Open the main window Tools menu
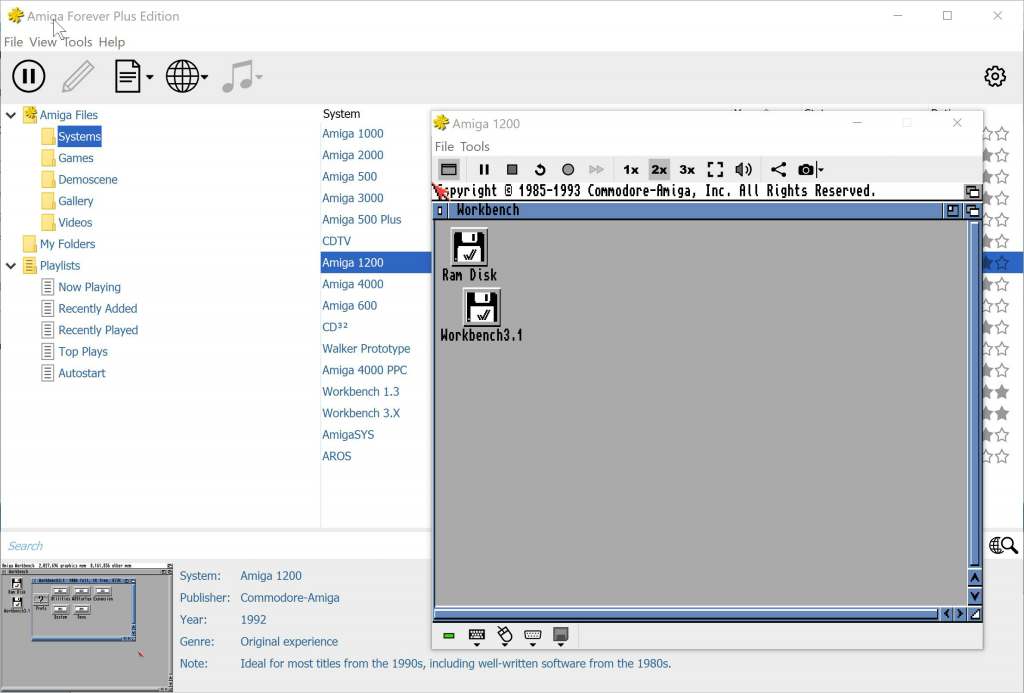 click(x=77, y=42)
